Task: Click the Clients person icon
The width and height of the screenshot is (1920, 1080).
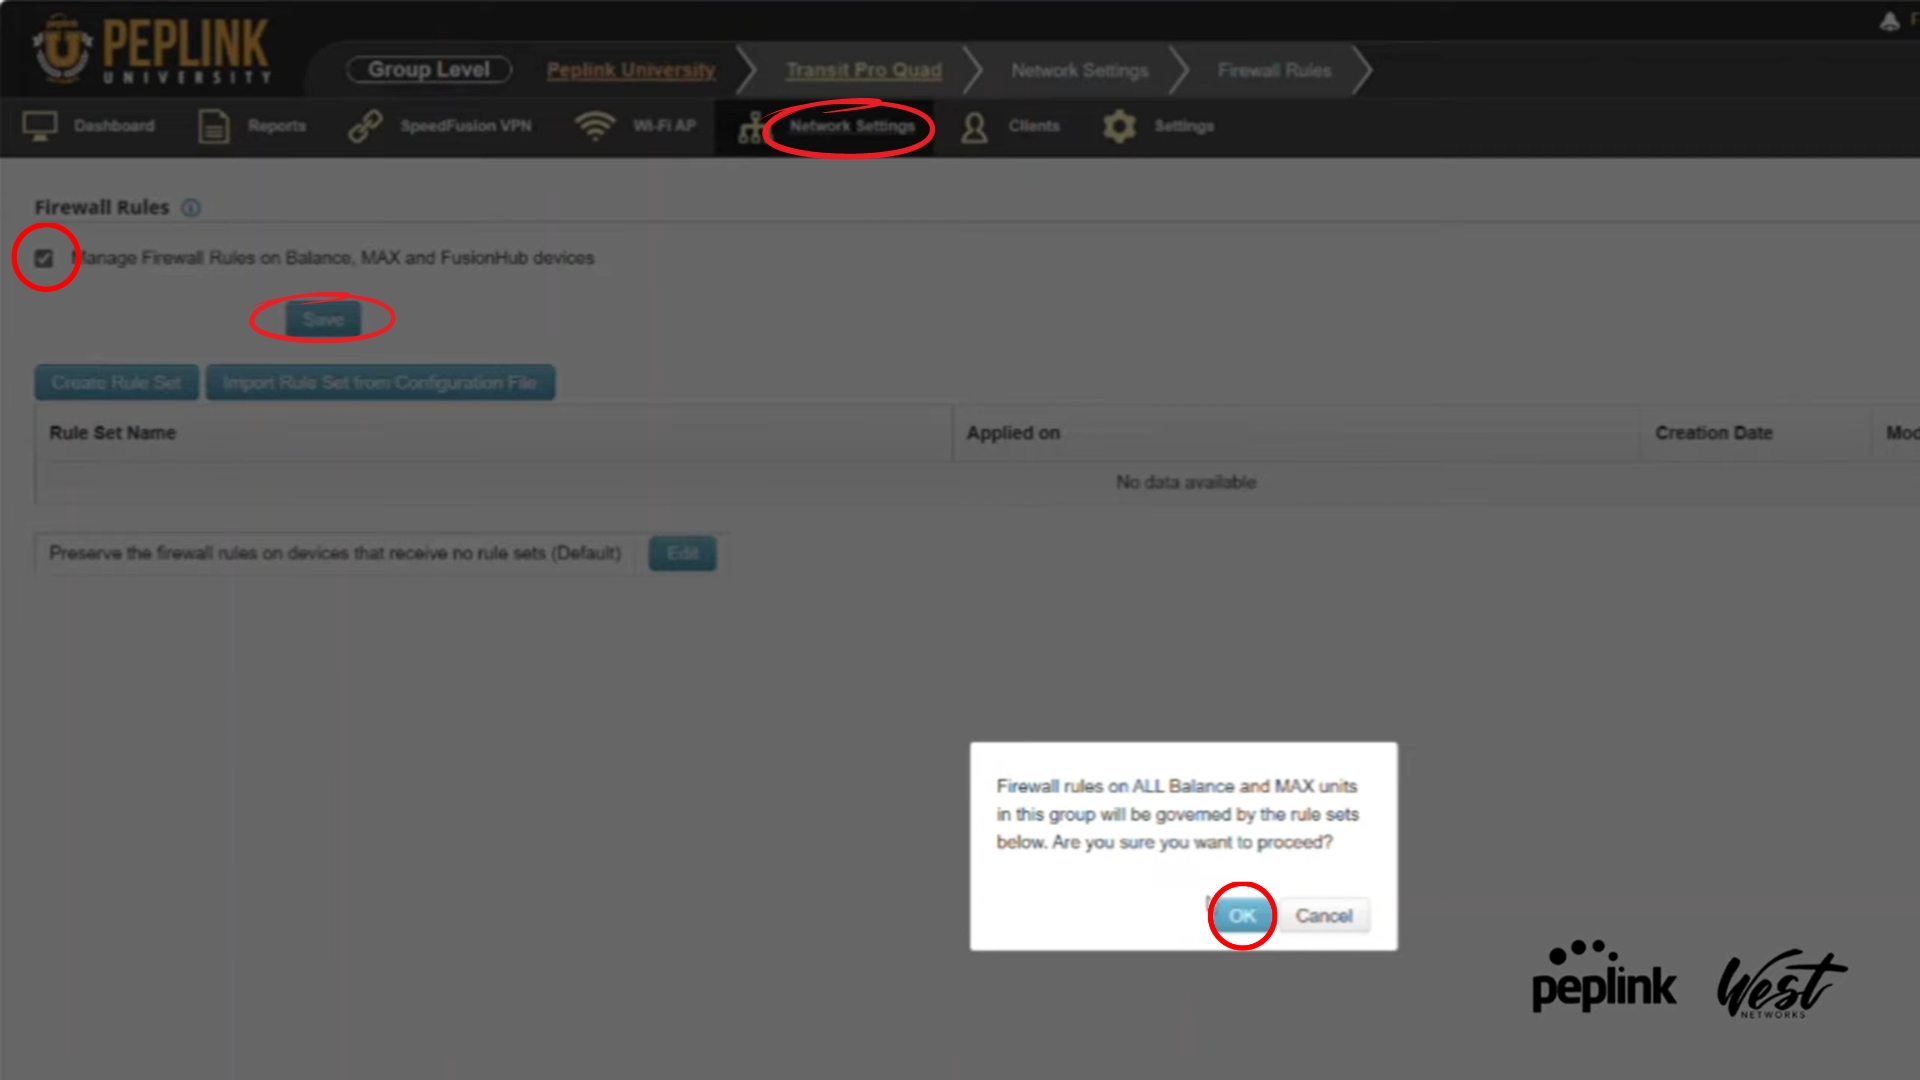Action: pyautogui.click(x=974, y=127)
